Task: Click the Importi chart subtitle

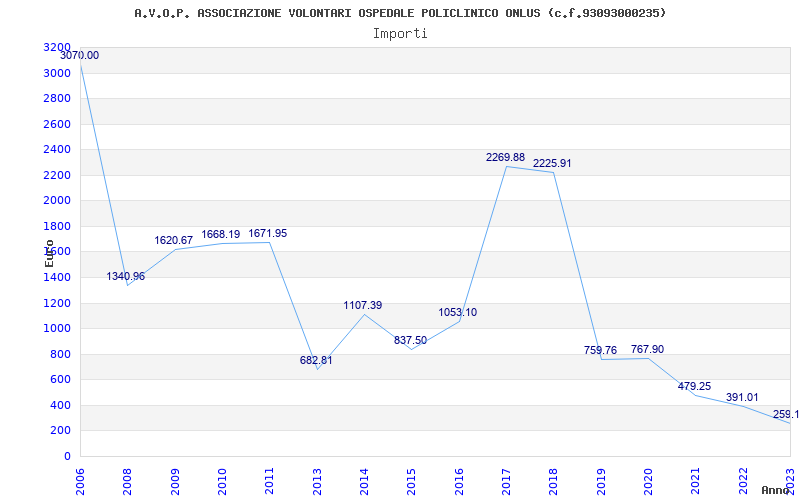Action: click(400, 34)
